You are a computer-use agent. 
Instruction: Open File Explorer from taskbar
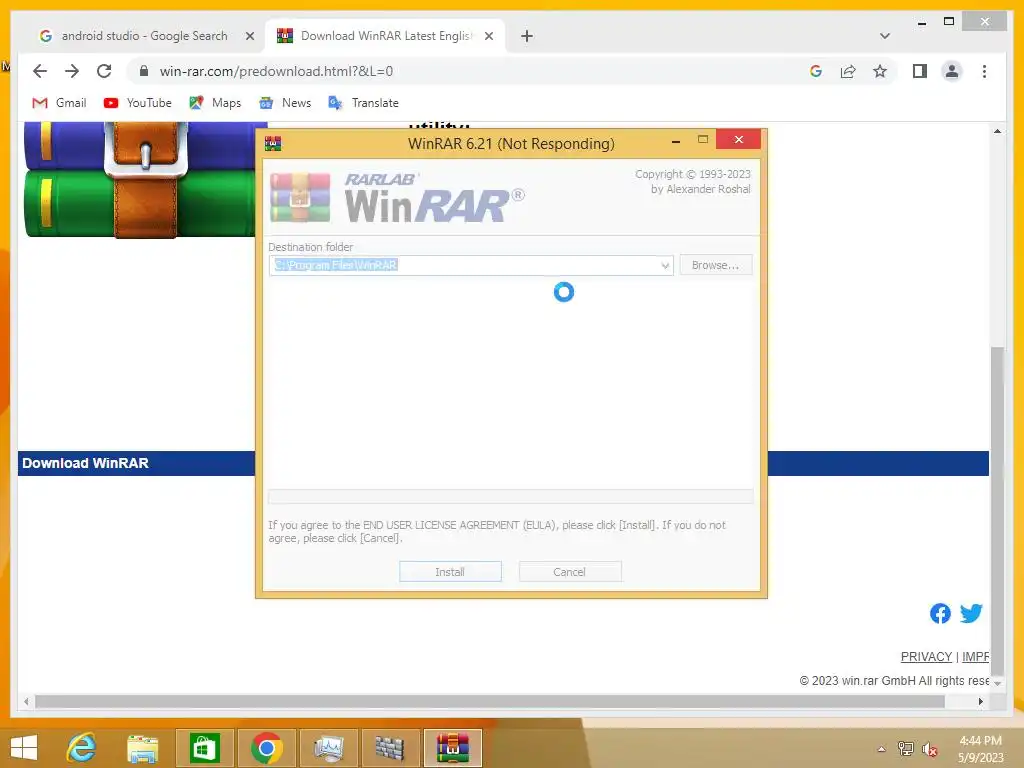click(143, 748)
